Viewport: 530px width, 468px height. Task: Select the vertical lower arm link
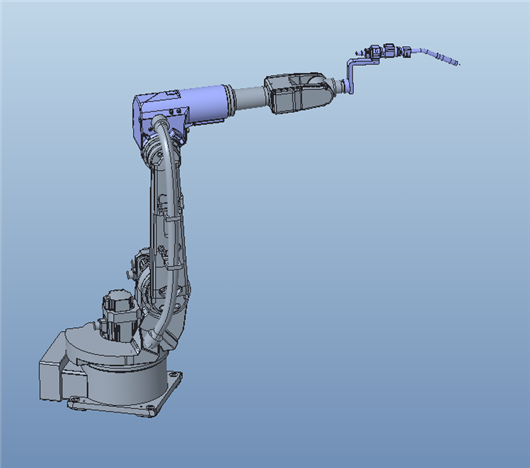168,237
